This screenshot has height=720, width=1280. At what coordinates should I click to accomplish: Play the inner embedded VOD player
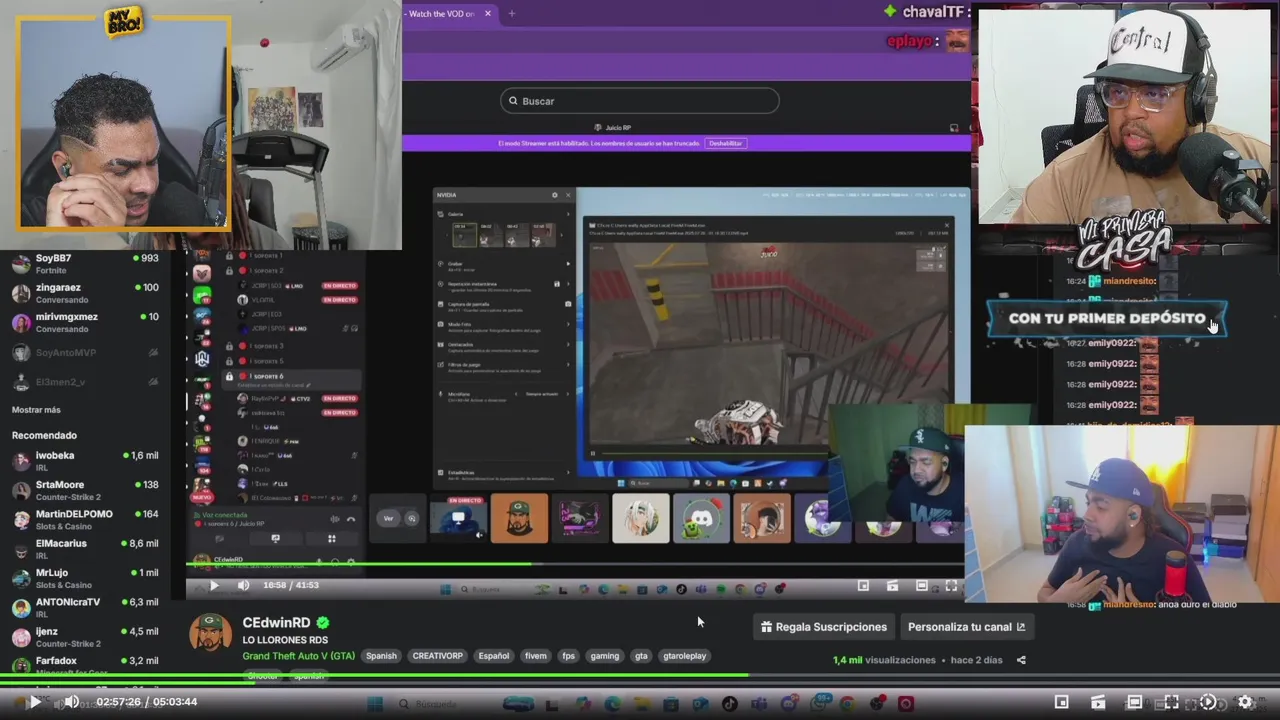[x=213, y=586]
